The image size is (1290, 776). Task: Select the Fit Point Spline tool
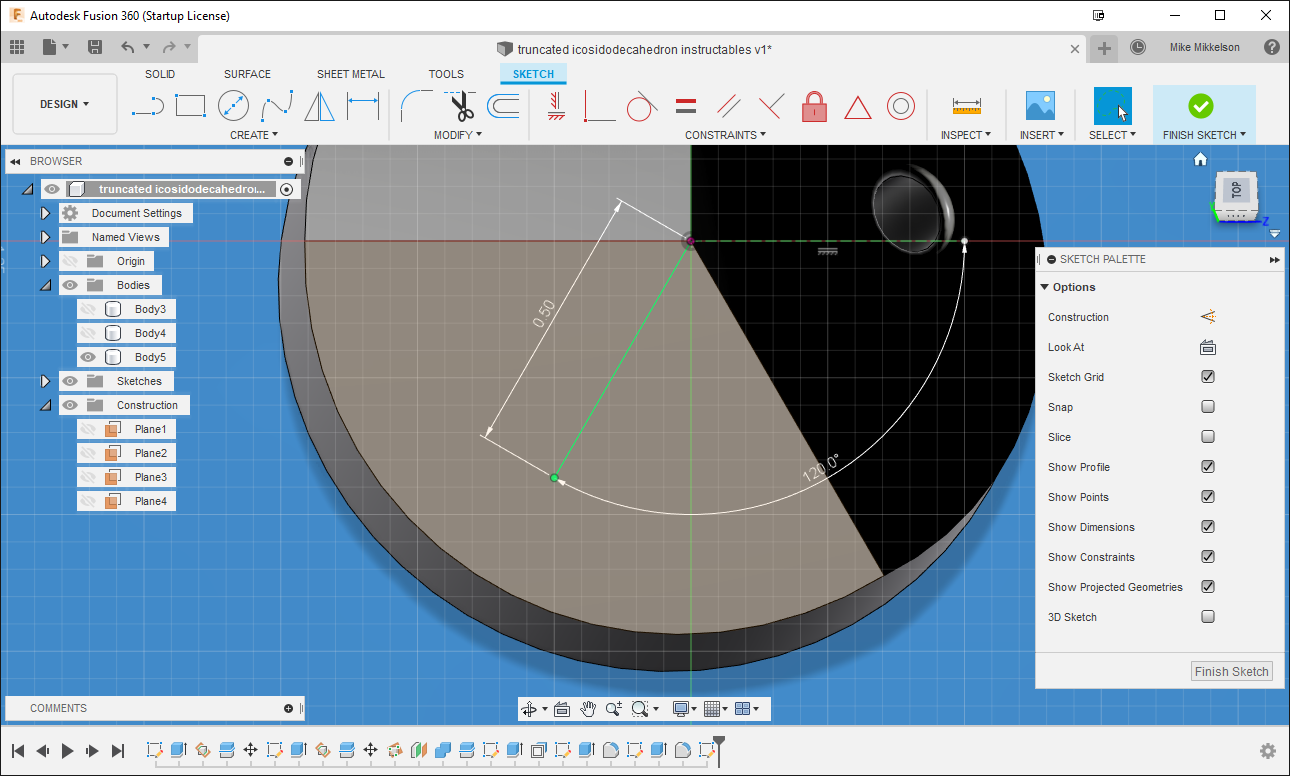point(276,105)
